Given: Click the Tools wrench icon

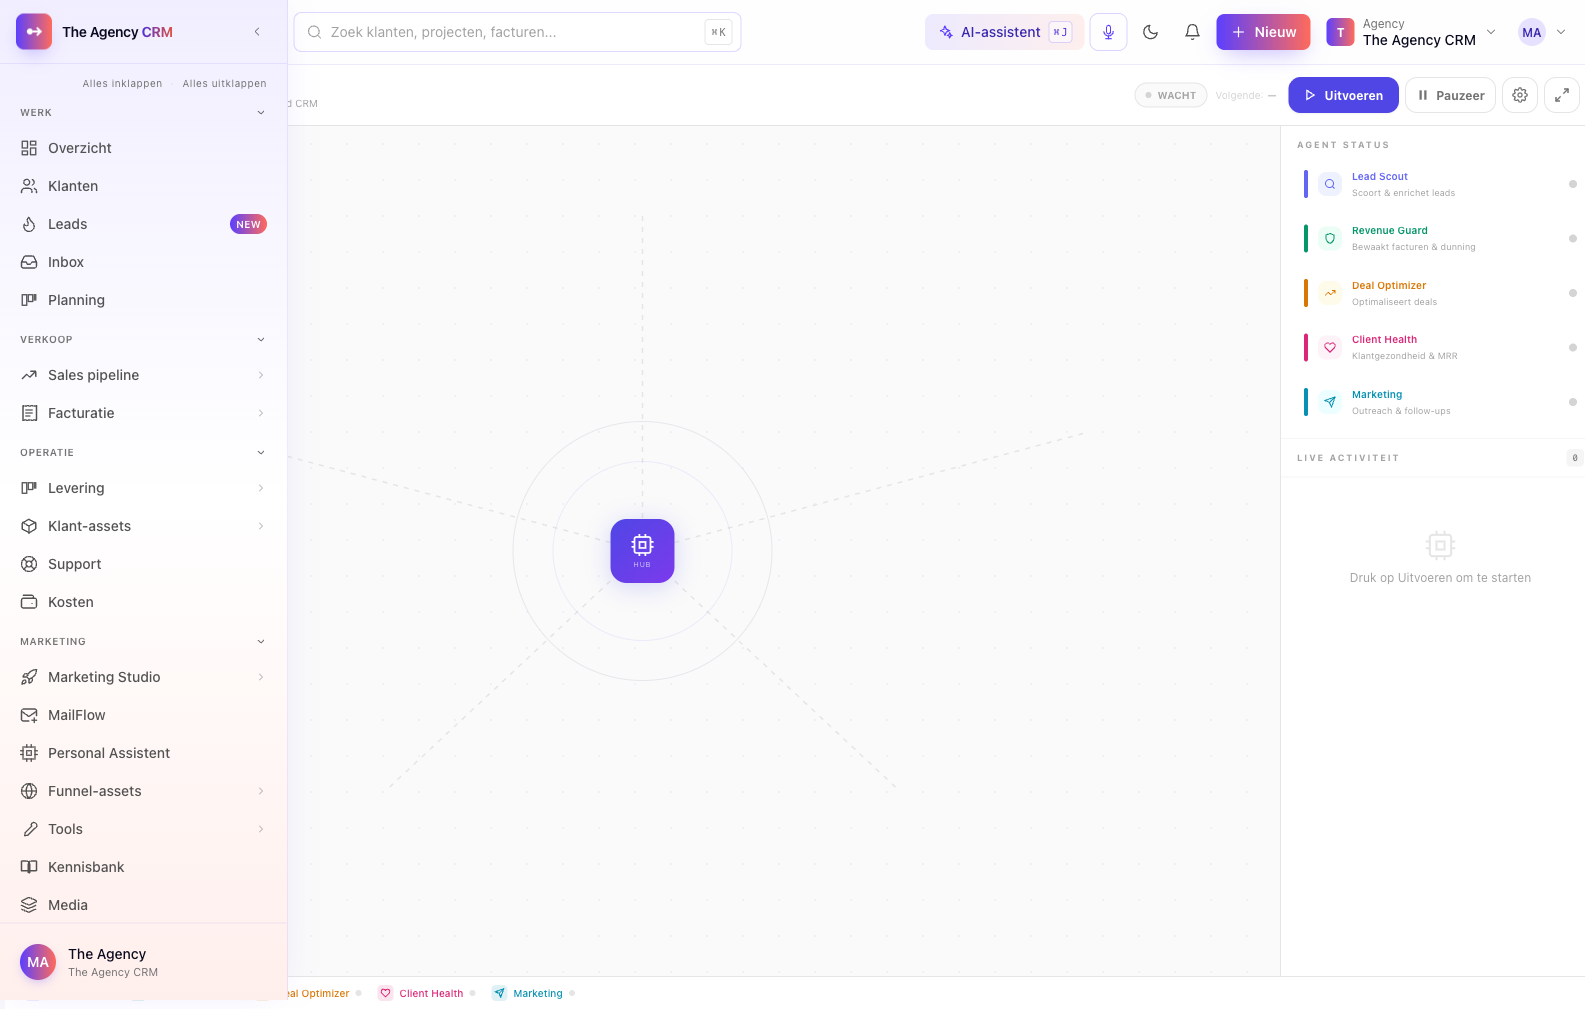Looking at the screenshot, I should point(29,829).
